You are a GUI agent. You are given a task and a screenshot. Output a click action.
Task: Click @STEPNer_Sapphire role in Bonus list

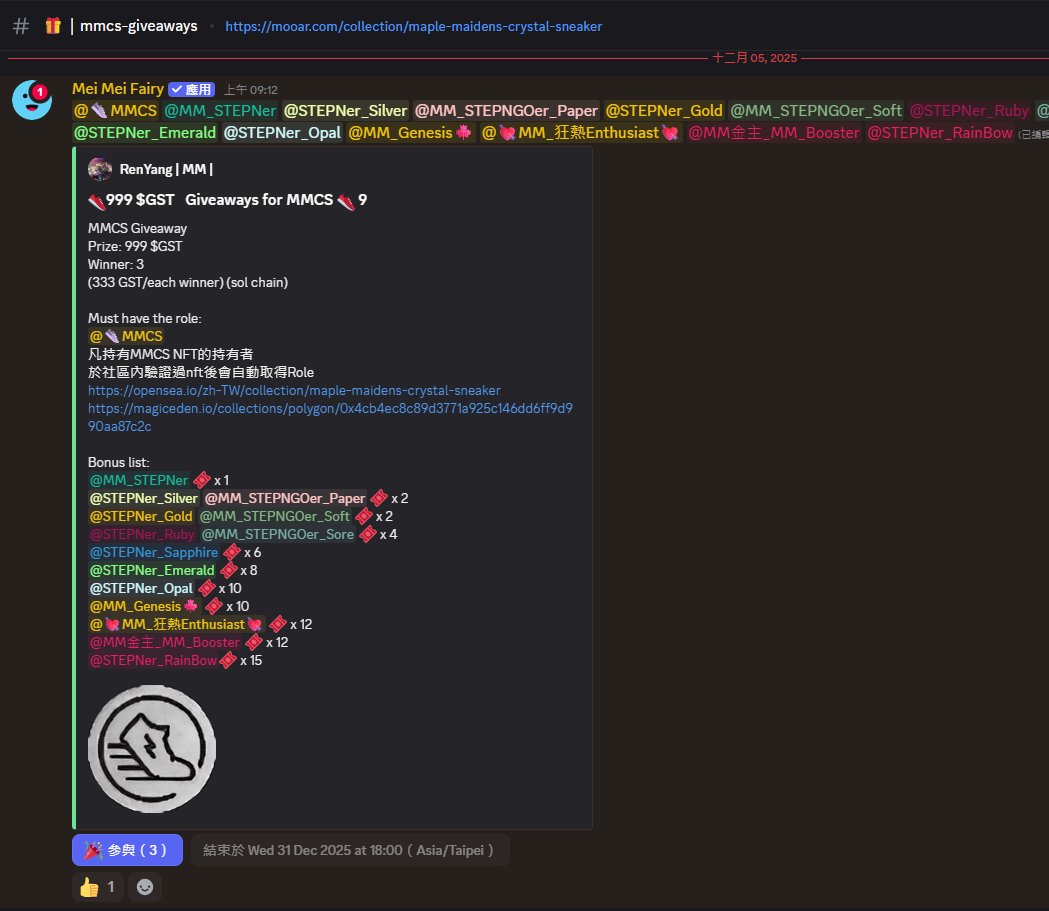pyautogui.click(x=154, y=552)
